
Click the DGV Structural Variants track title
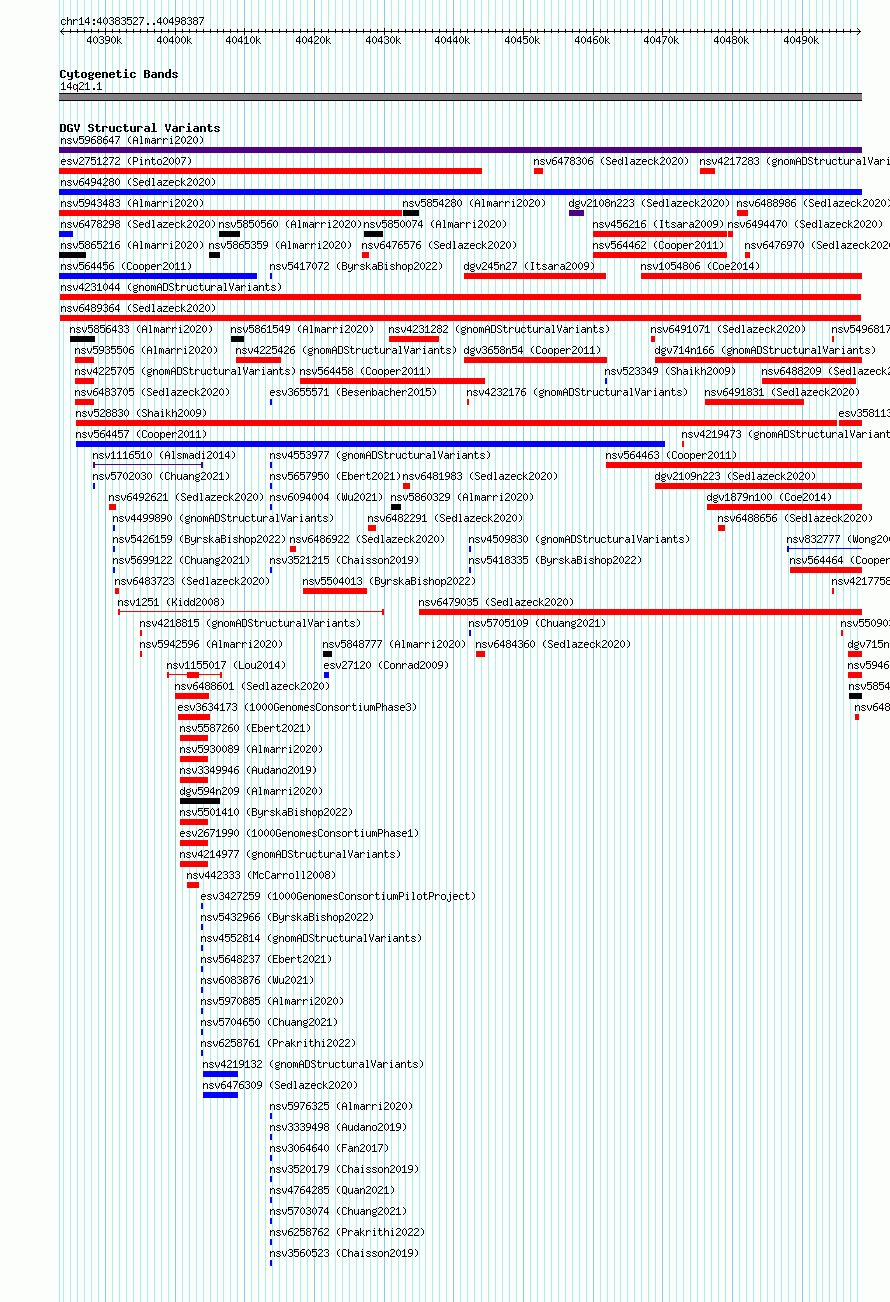tap(139, 128)
